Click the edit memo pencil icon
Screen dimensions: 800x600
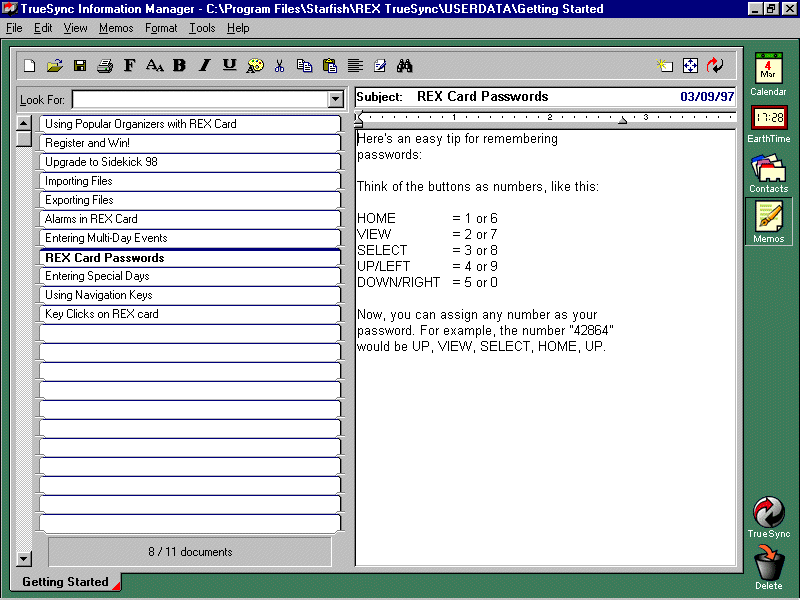[380, 65]
